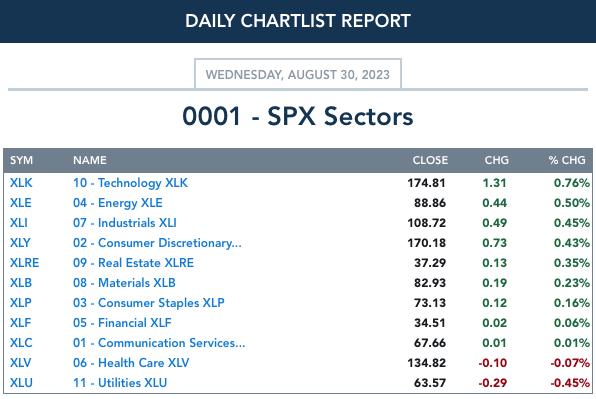Open 01 - Communication Services link
Image resolution: width=596 pixels, height=399 pixels.
click(159, 343)
